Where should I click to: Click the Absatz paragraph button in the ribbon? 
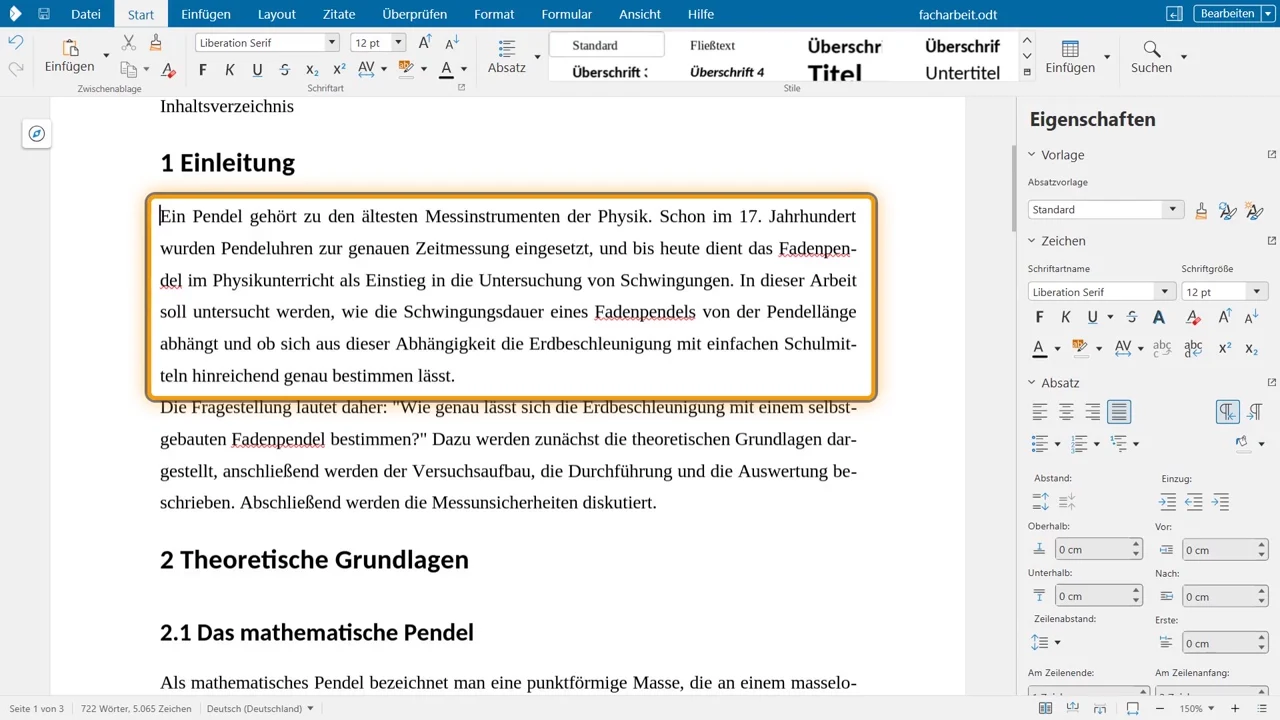pyautogui.click(x=507, y=56)
